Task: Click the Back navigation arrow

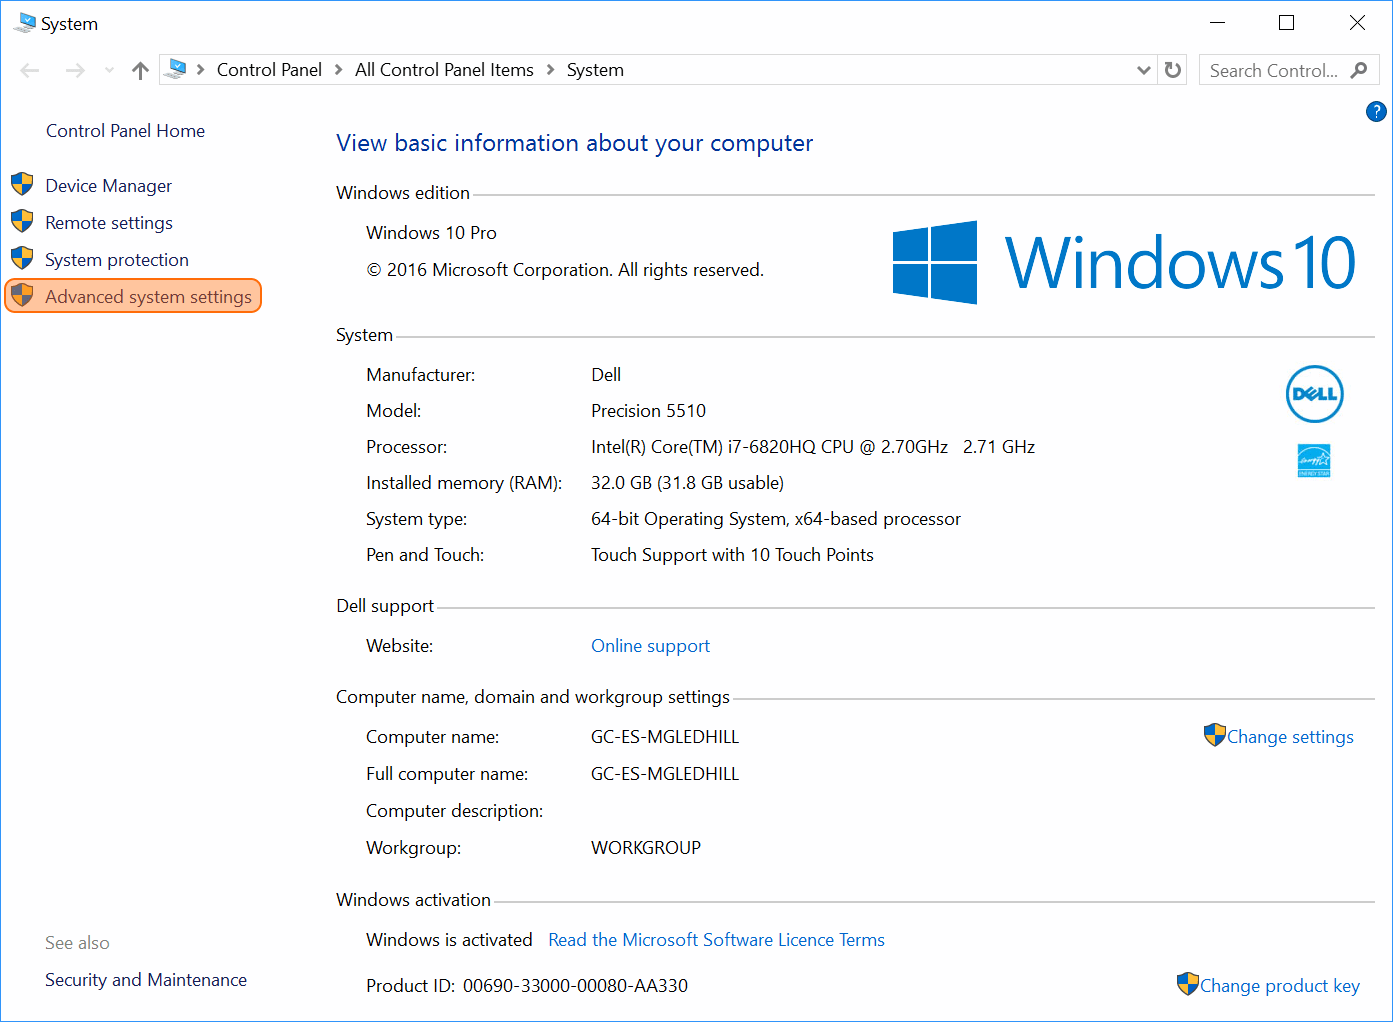Action: 30,70
